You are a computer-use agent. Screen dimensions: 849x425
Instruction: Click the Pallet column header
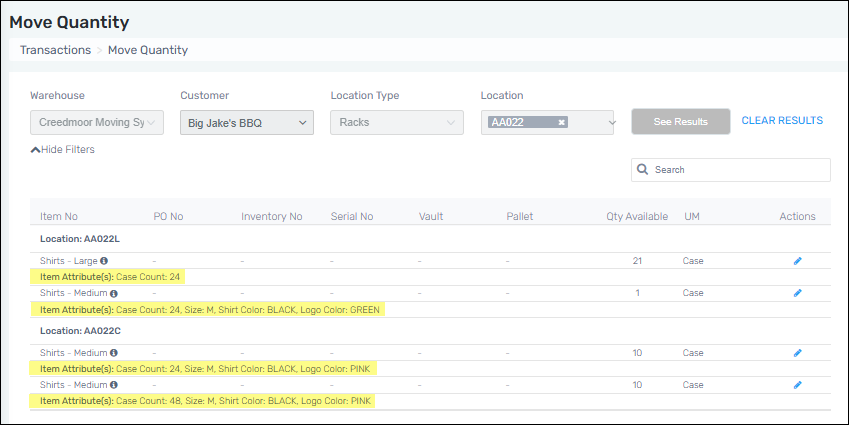520,216
